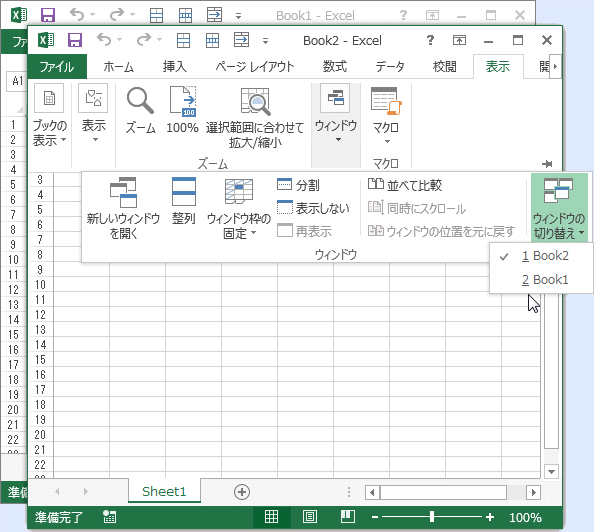Screen dimensions: 594x532
Task: Switch to Page Layout view in status bar
Action: coord(310,517)
